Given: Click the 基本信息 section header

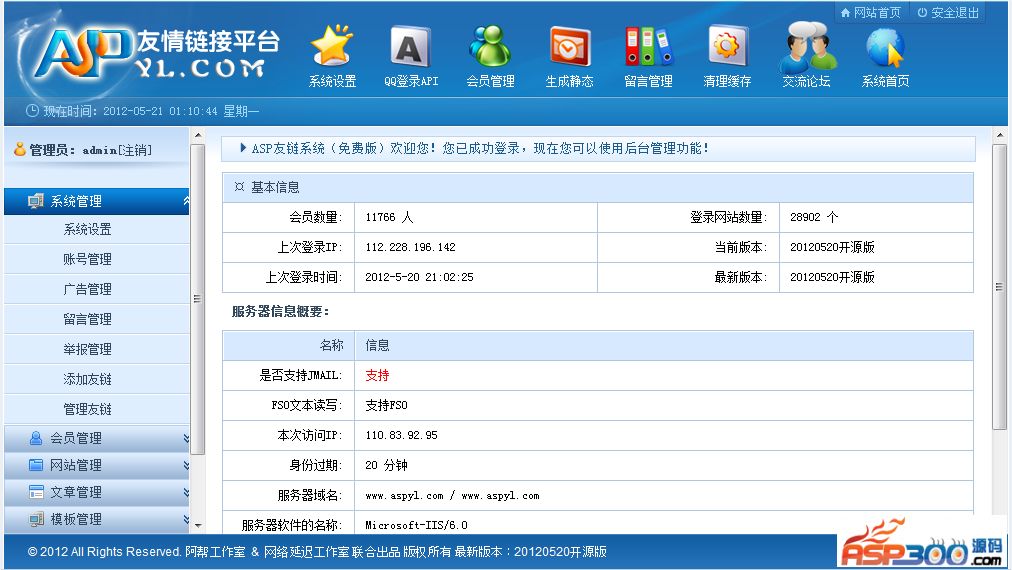Looking at the screenshot, I should [x=598, y=187].
